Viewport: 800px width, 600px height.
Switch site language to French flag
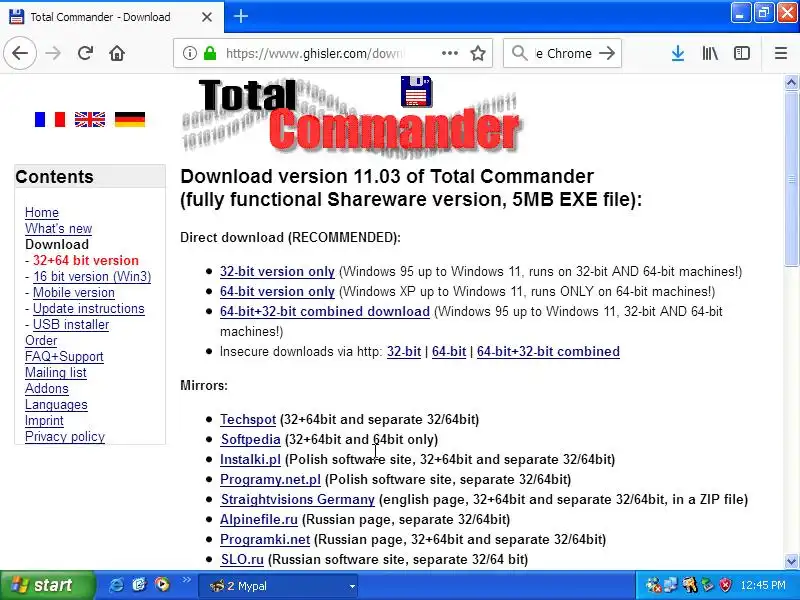pos(49,119)
